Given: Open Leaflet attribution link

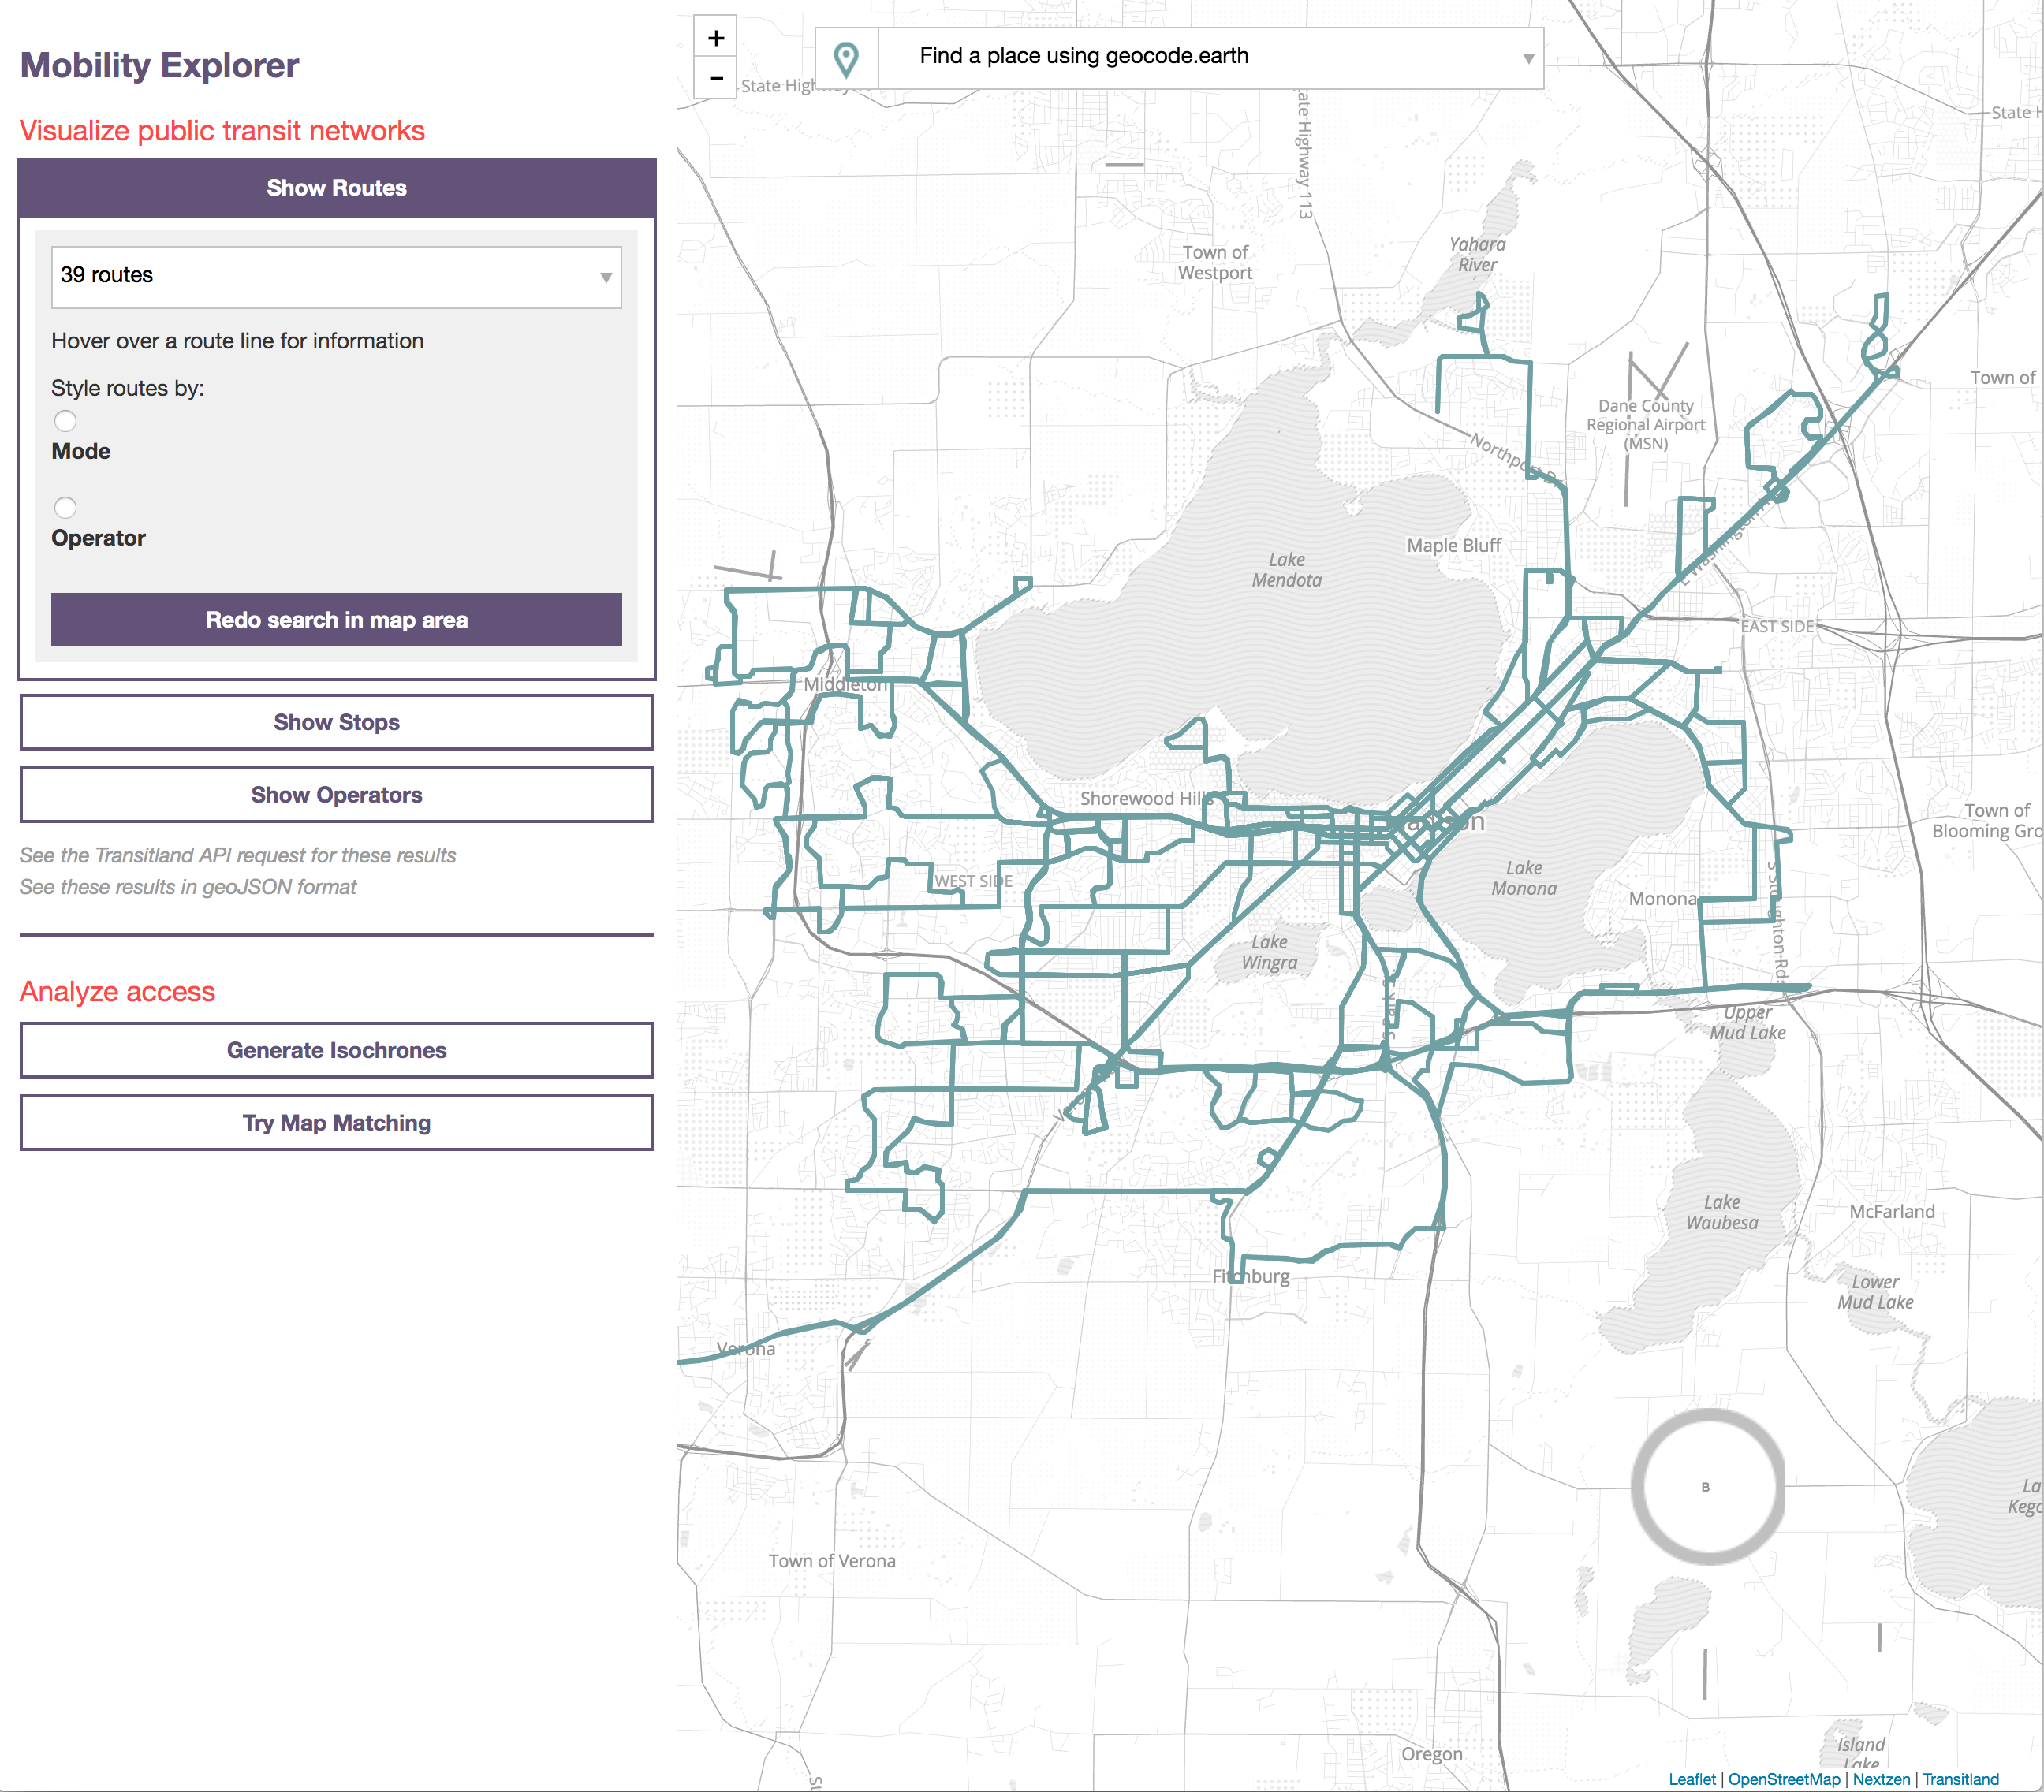Looking at the screenshot, I should click(x=1691, y=1779).
